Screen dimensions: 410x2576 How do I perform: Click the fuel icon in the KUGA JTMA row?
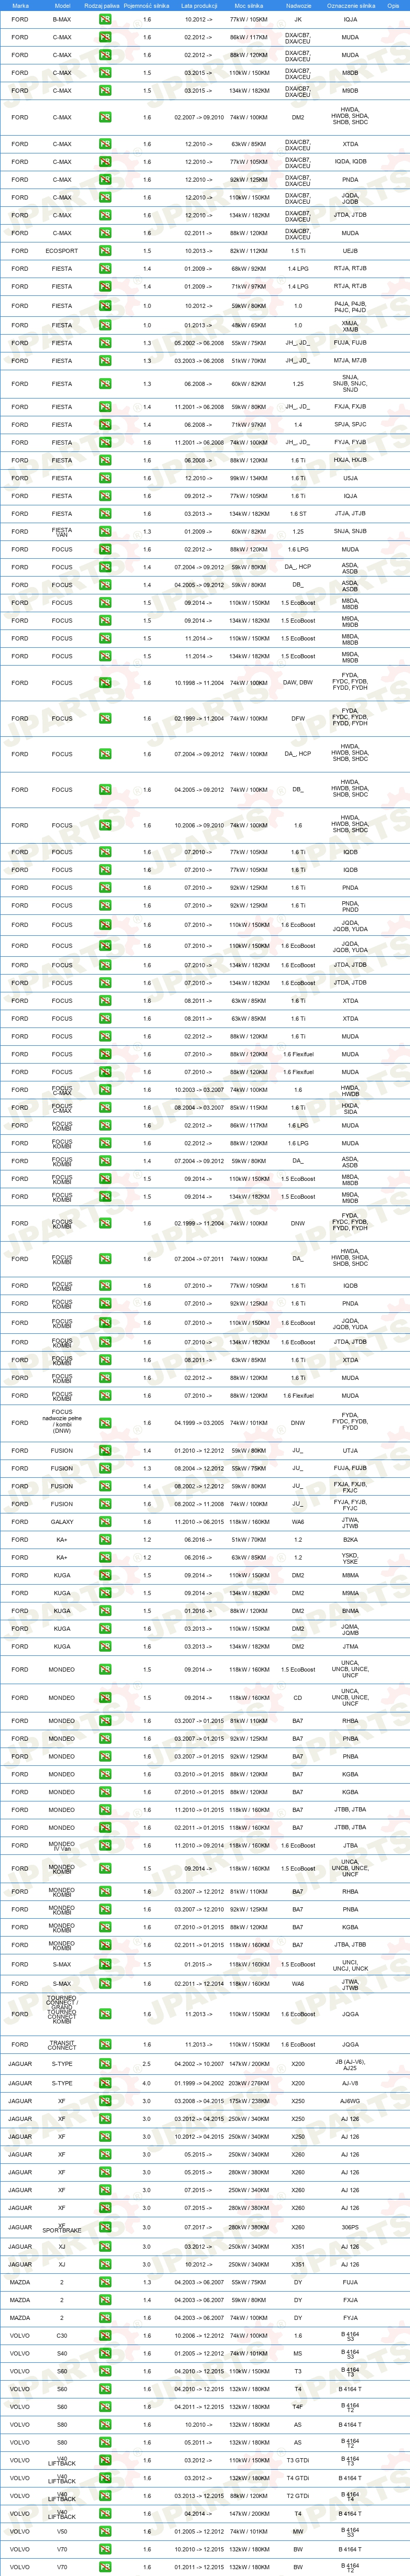(x=105, y=1647)
